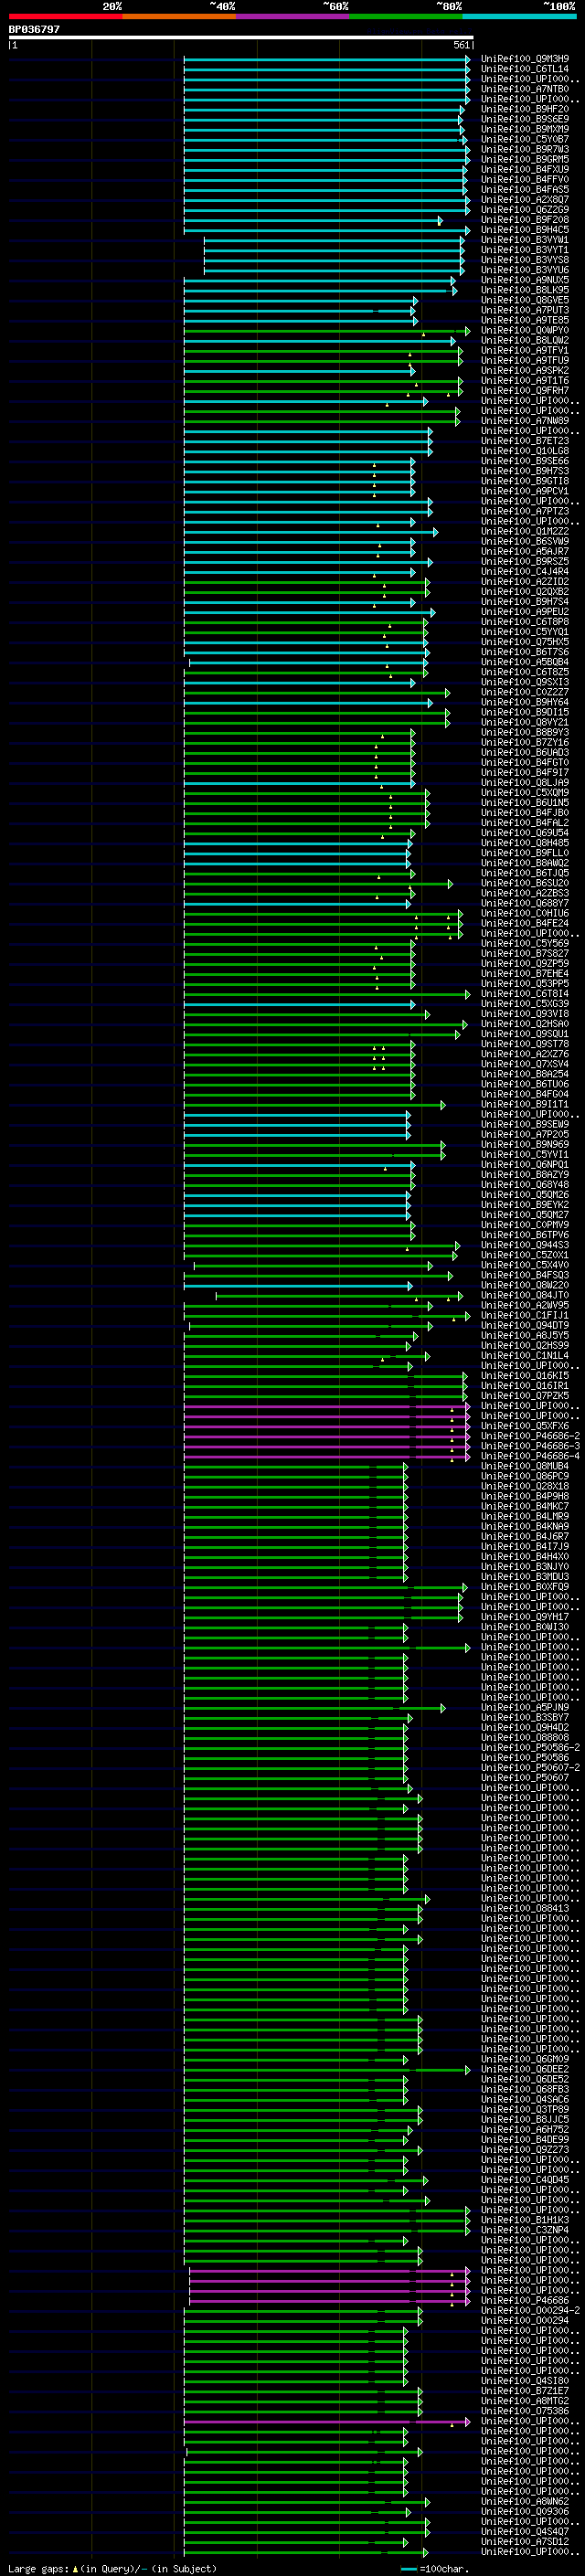Select hit UniRef100_Q9M3H9
Screen dimensions: 585x2576
point(525,59)
